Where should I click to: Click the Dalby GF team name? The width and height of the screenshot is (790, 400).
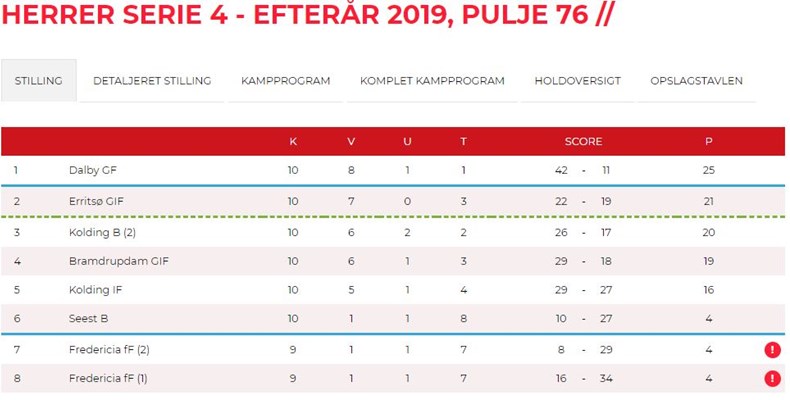point(93,170)
